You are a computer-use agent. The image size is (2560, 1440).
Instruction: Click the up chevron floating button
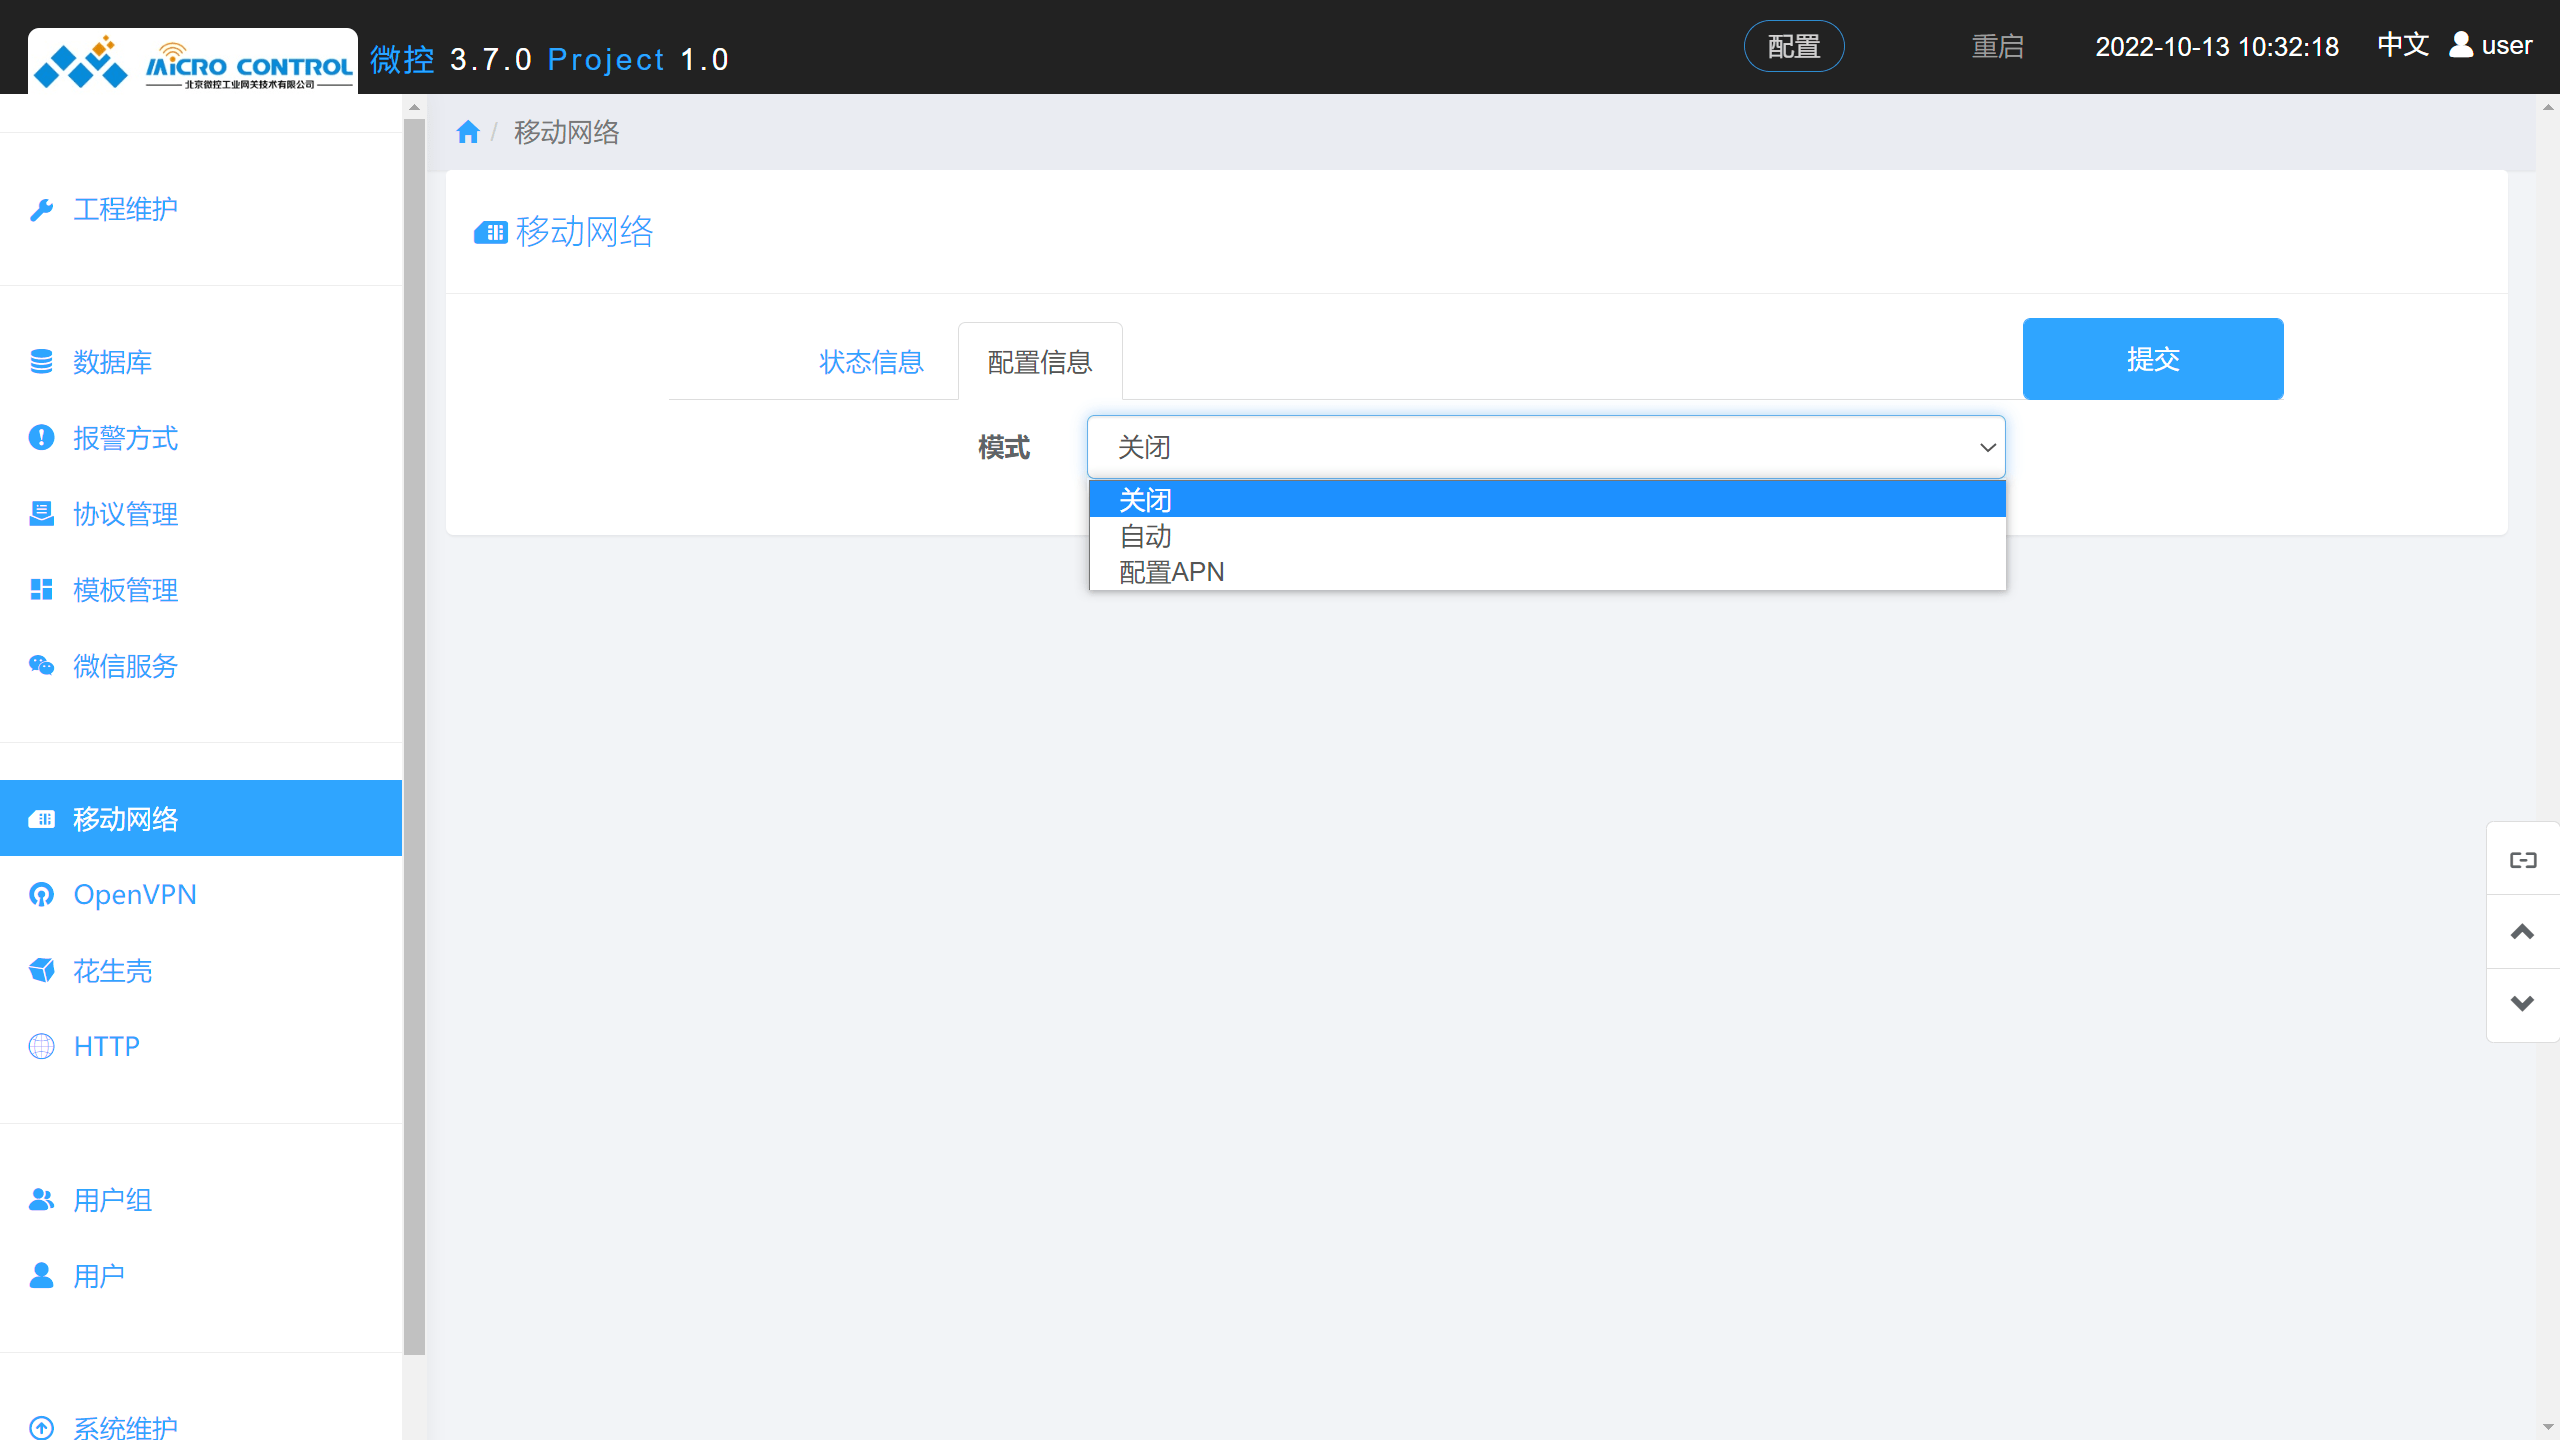[x=2522, y=932]
